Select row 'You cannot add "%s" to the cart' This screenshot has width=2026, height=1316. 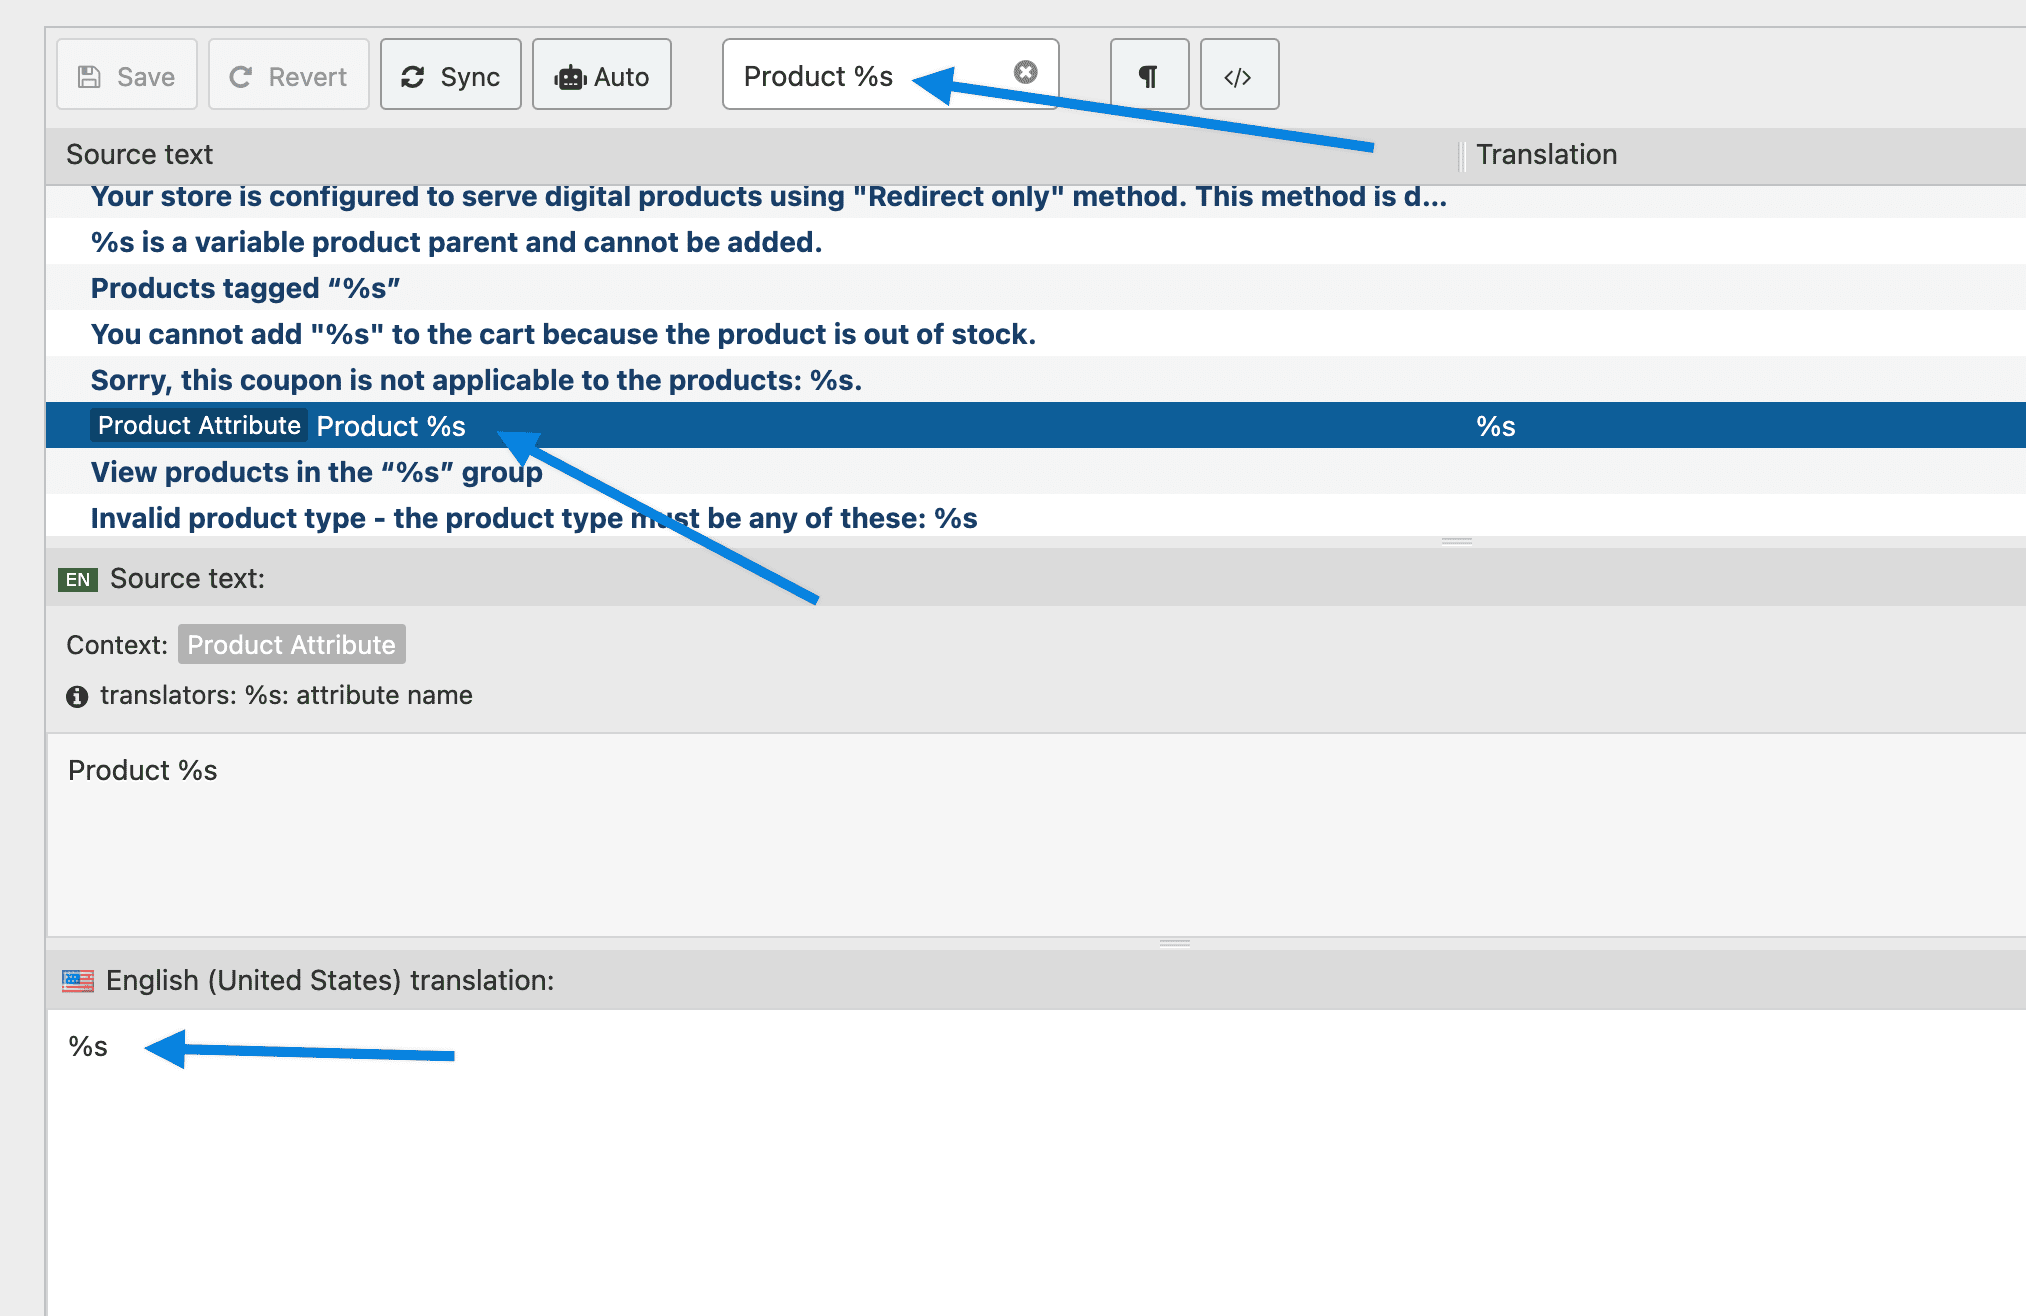1036,334
